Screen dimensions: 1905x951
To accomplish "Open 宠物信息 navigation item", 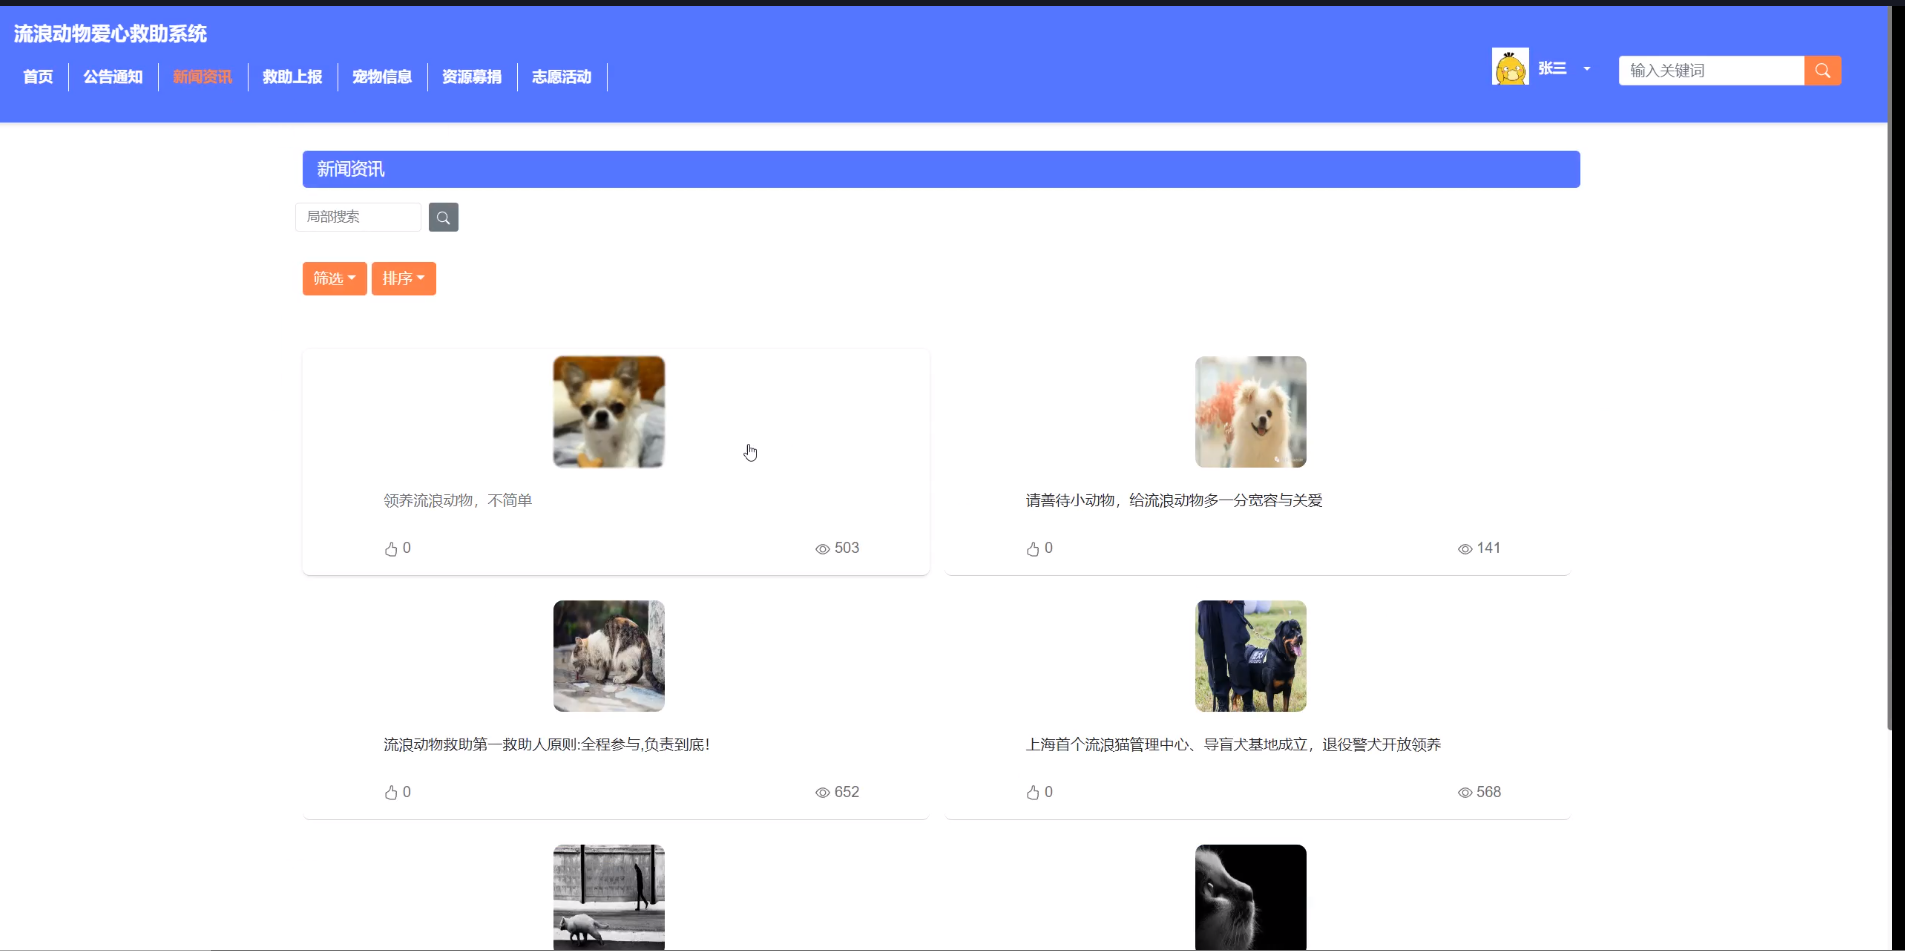I will 382,77.
